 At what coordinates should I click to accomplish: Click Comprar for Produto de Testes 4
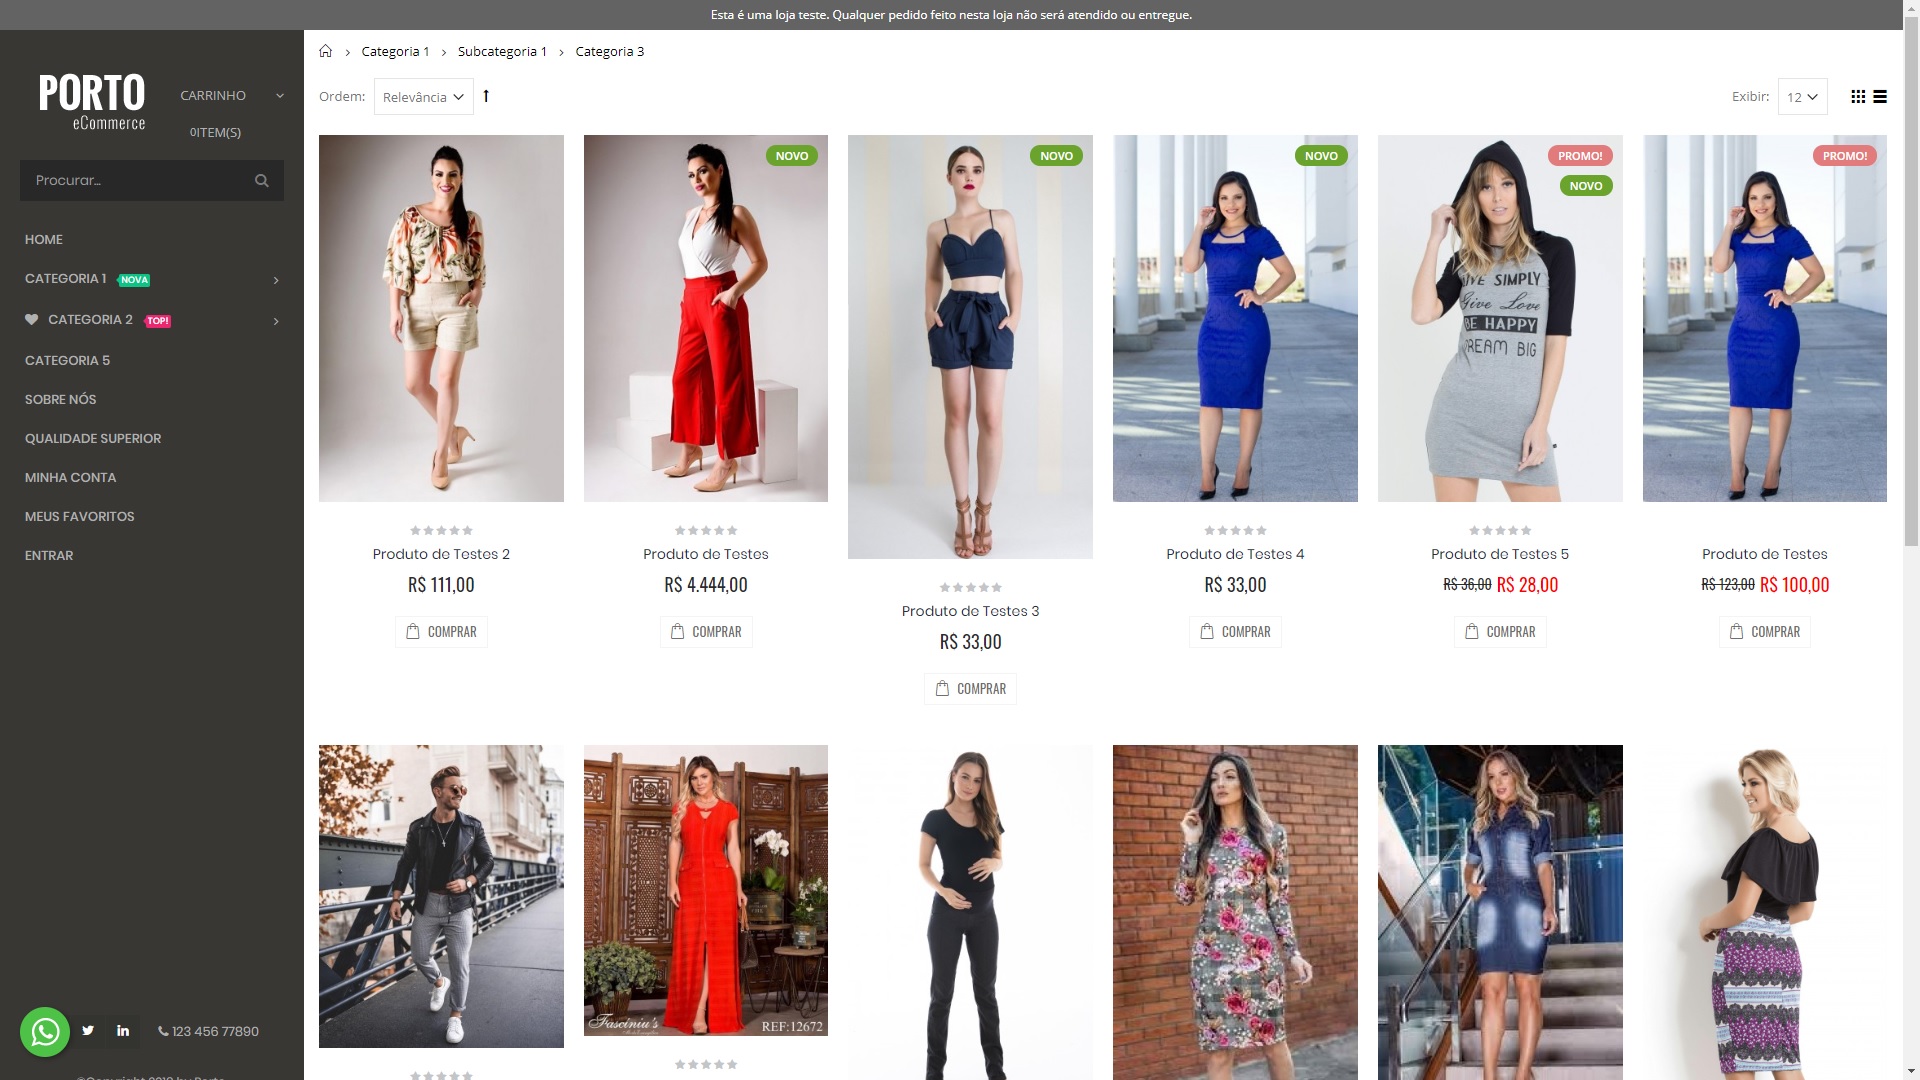[1235, 632]
